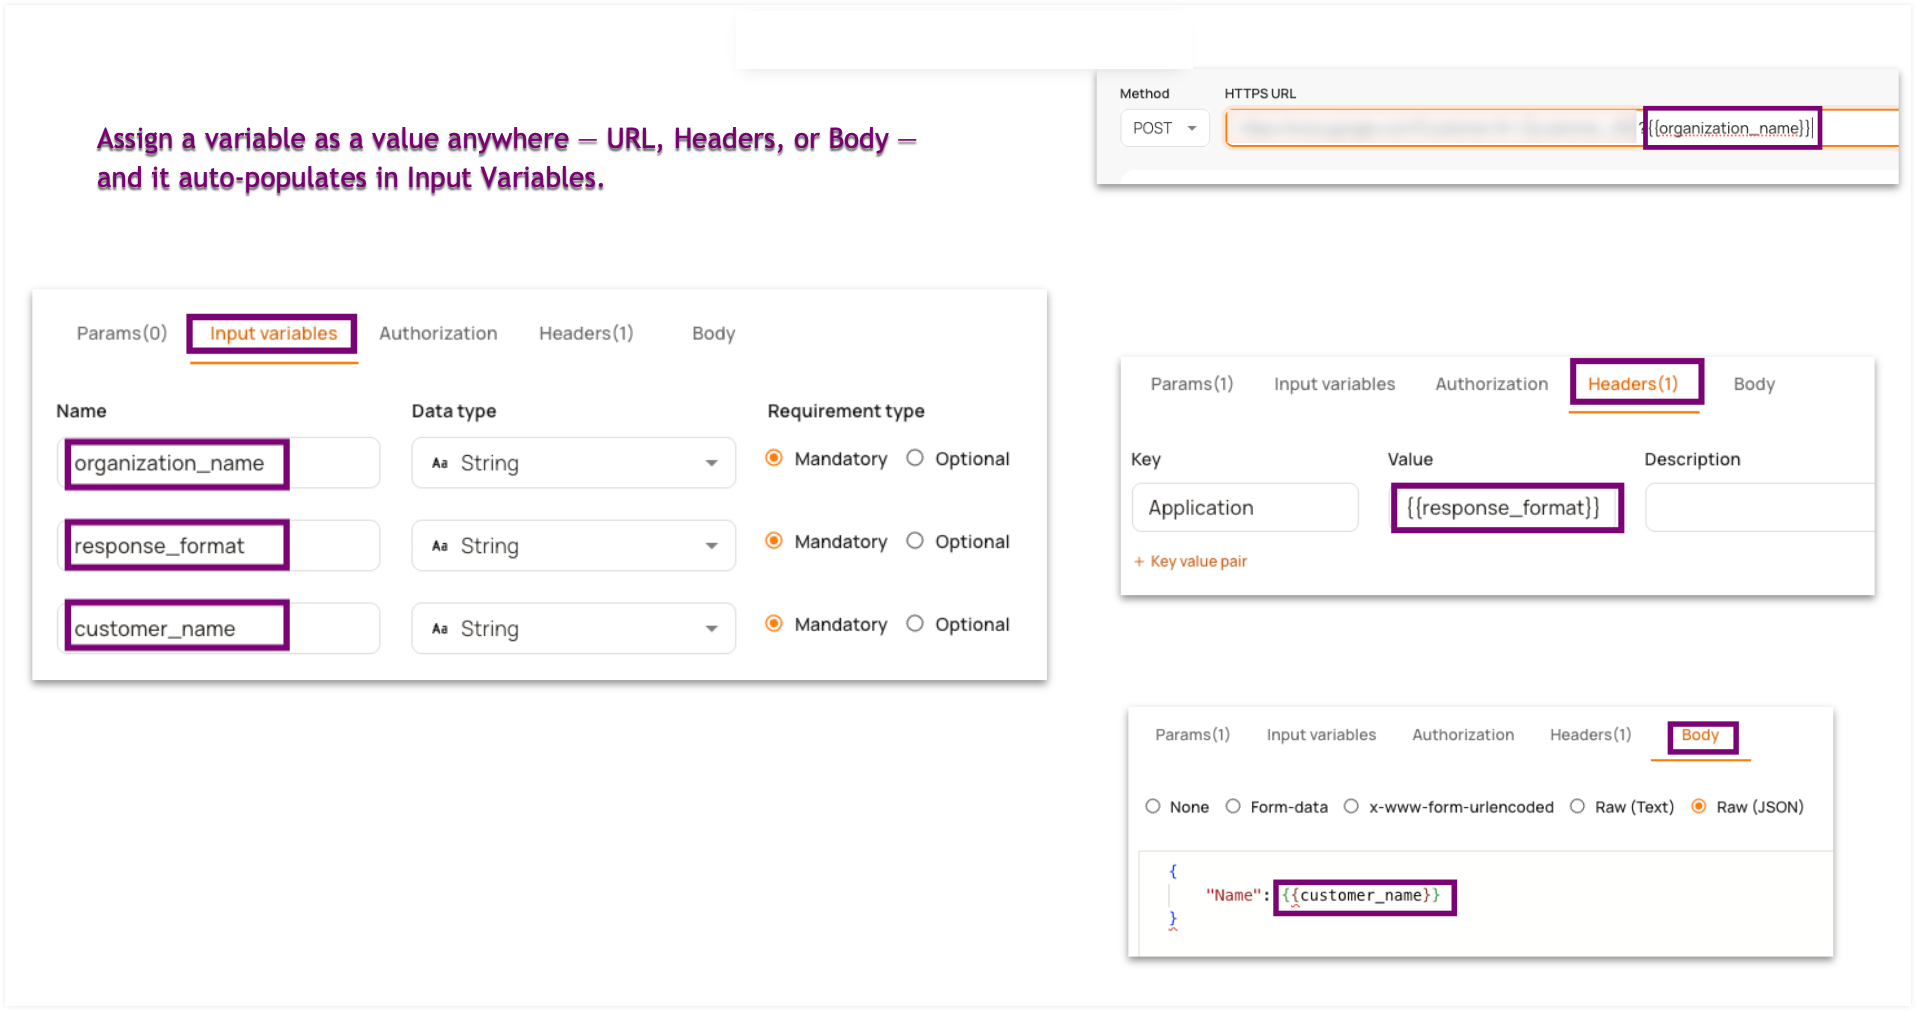Image resolution: width=1916 pixels, height=1011 pixels.
Task: Select Mandatory for response_format
Action: click(x=774, y=541)
